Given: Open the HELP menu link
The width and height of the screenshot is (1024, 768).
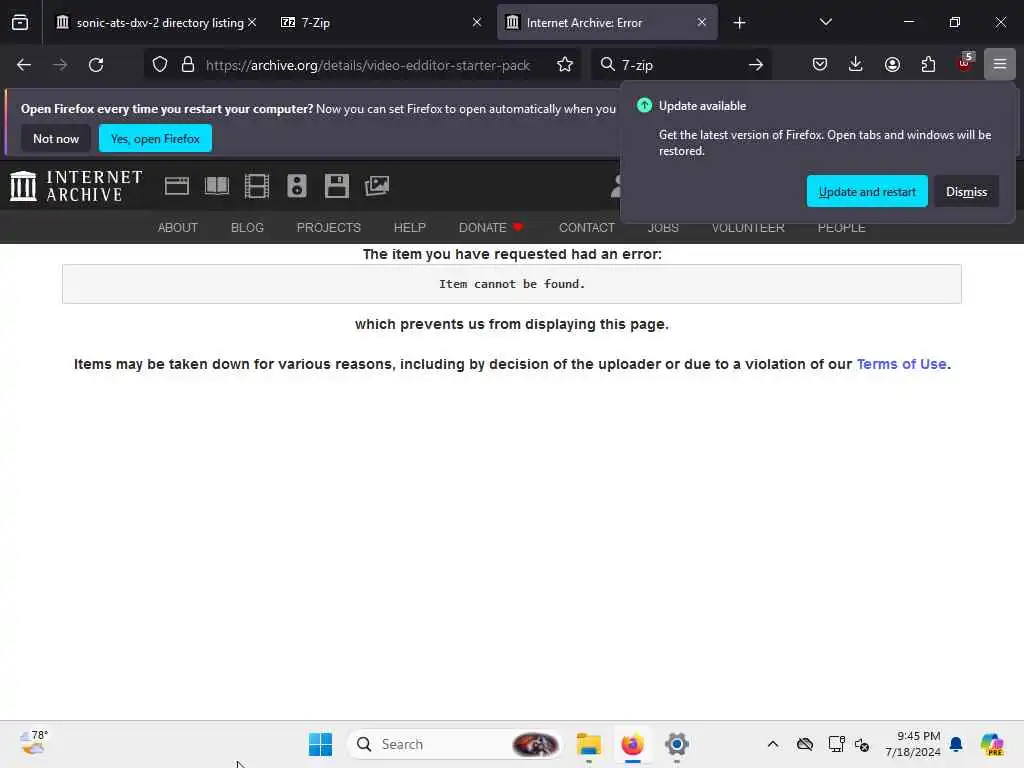Looking at the screenshot, I should tap(409, 227).
